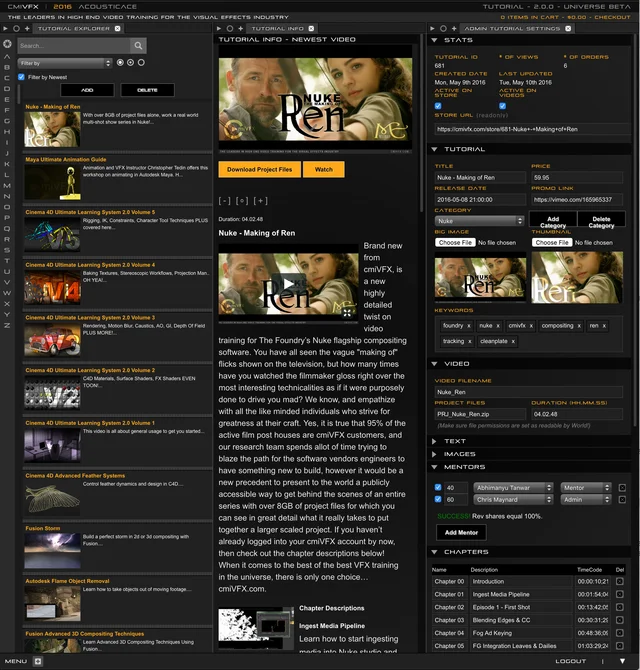Click the [+] enlarge icon under Watch button
Viewport: 640px width, 670px height.
[260, 200]
